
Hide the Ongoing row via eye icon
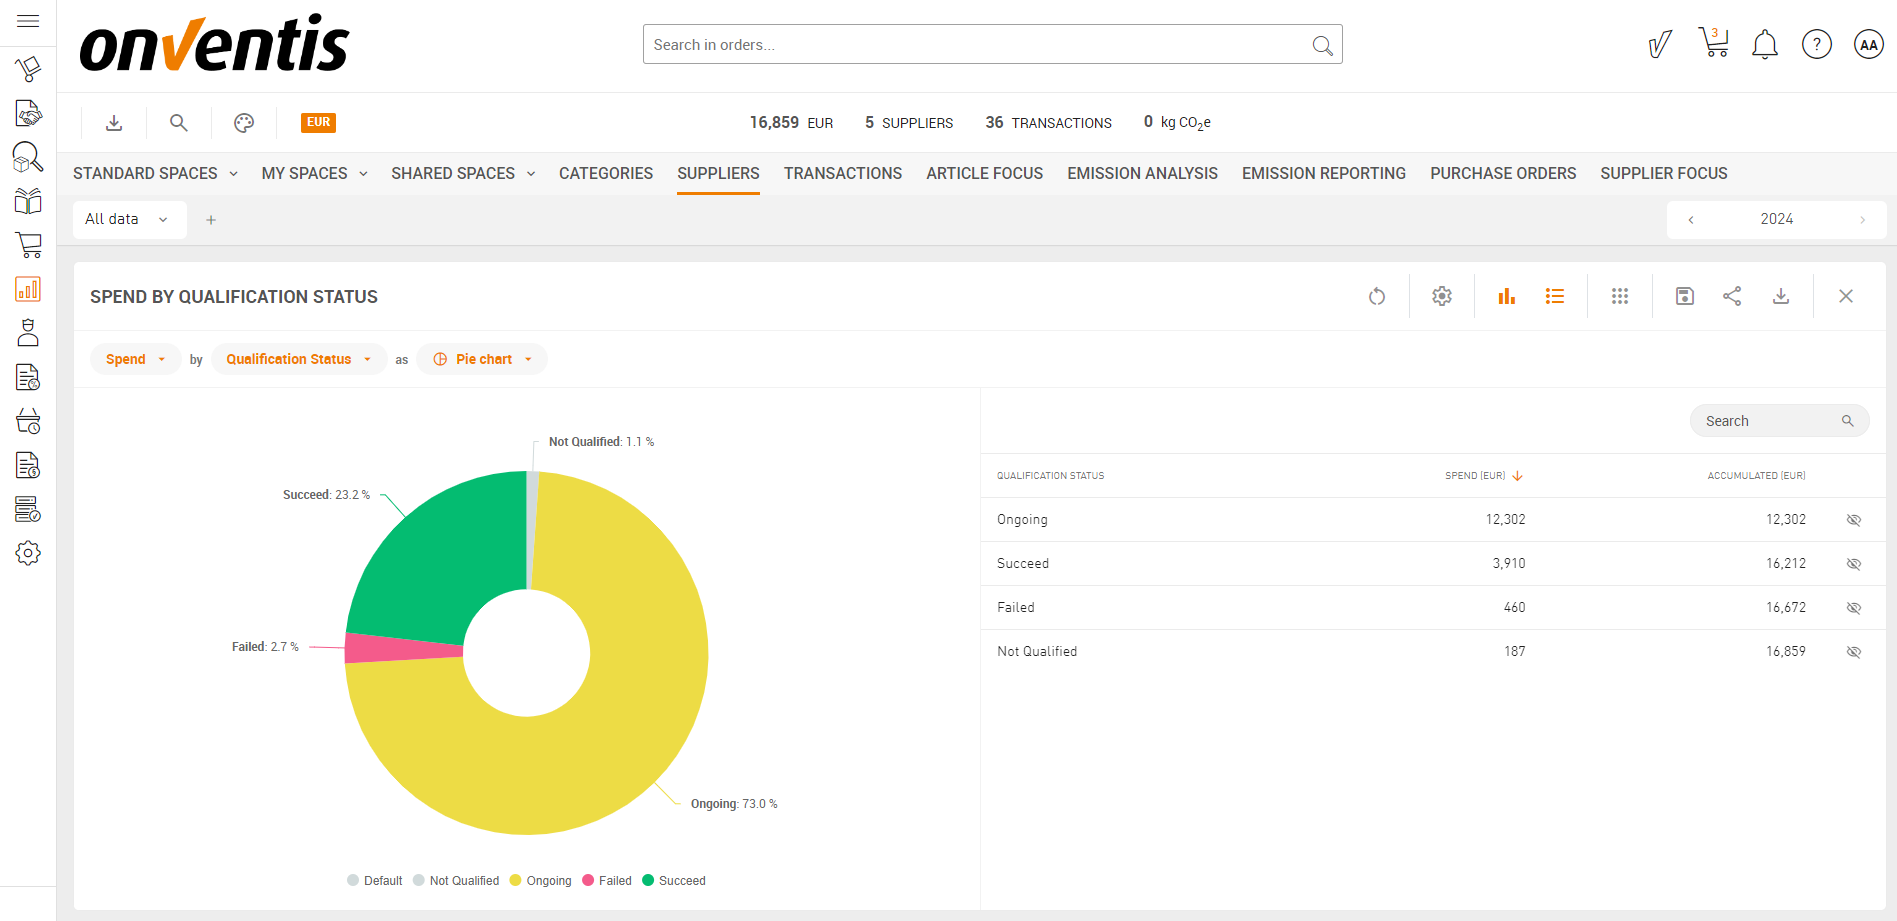[x=1853, y=520]
